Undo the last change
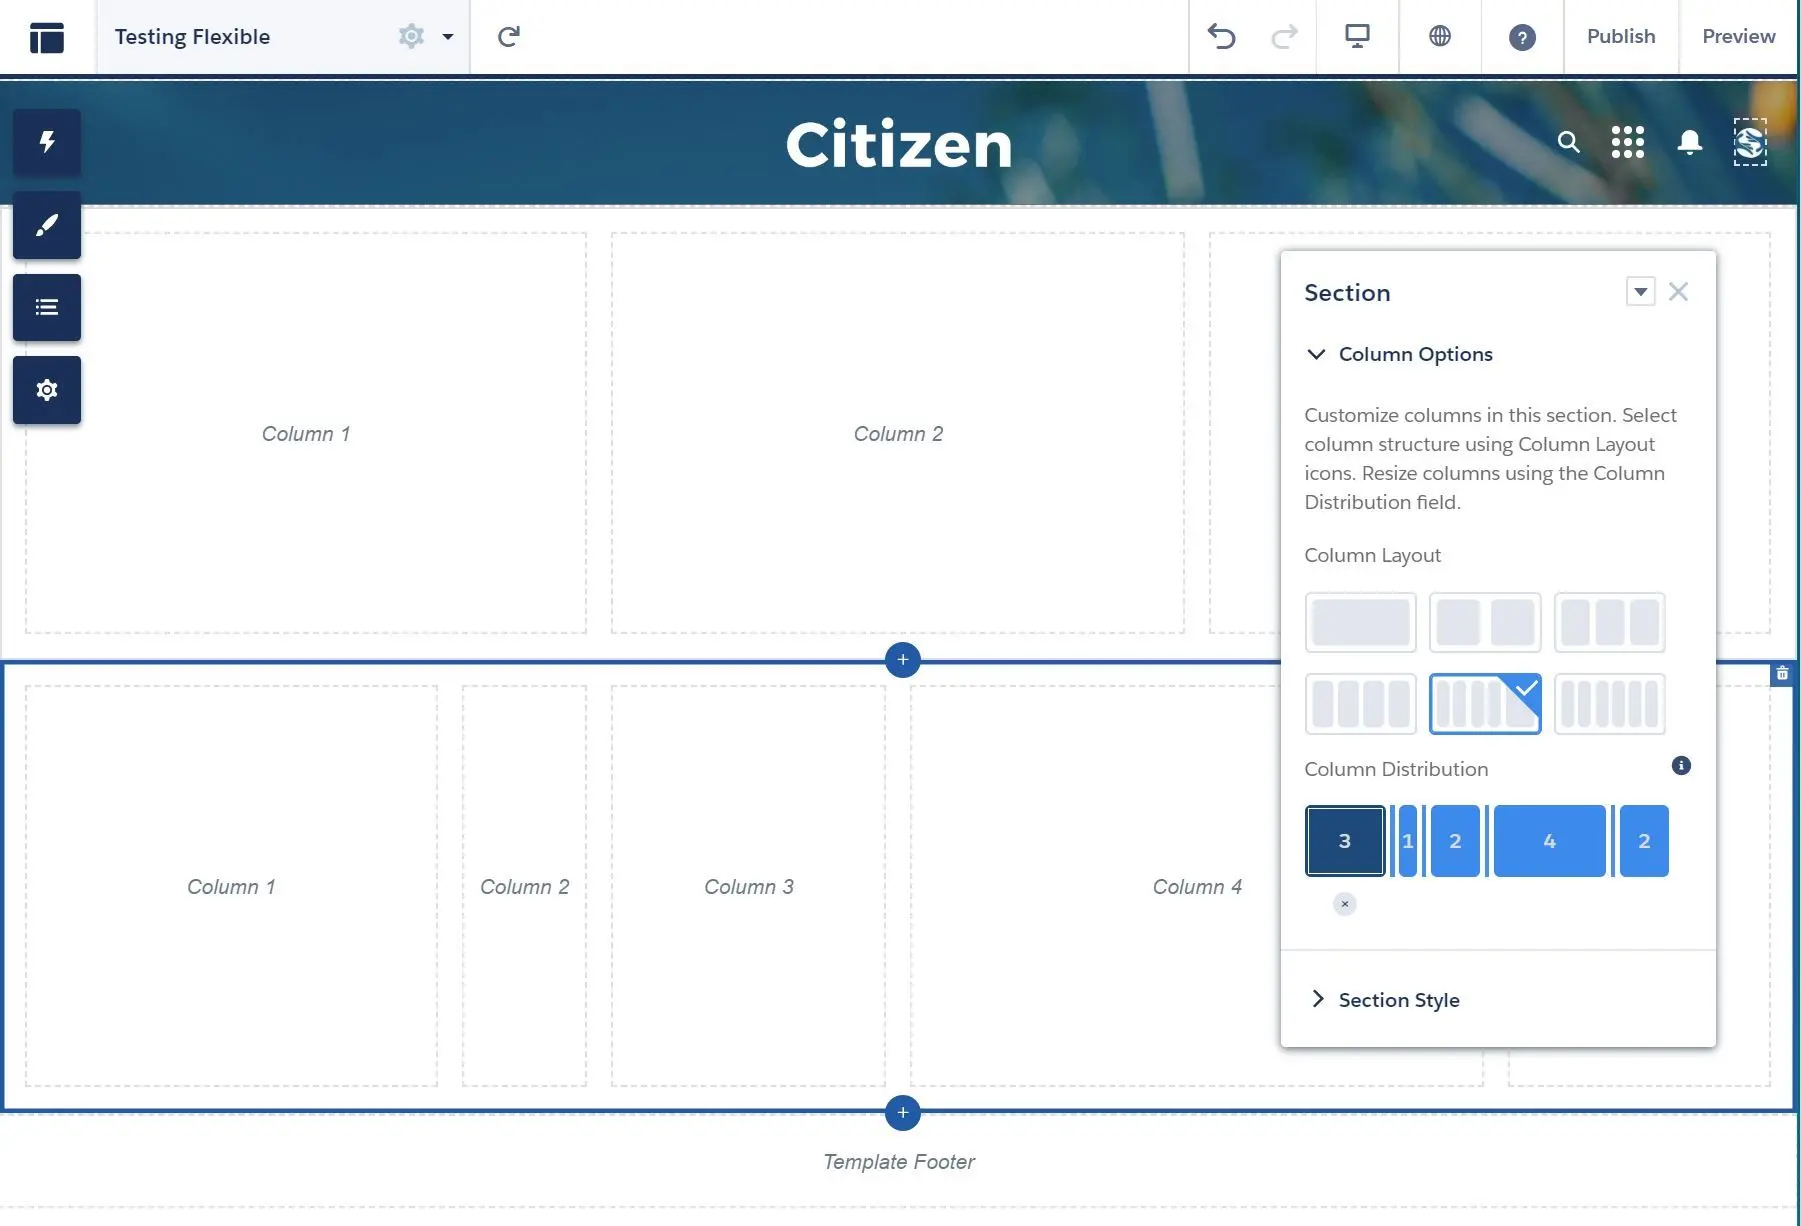 [1221, 37]
